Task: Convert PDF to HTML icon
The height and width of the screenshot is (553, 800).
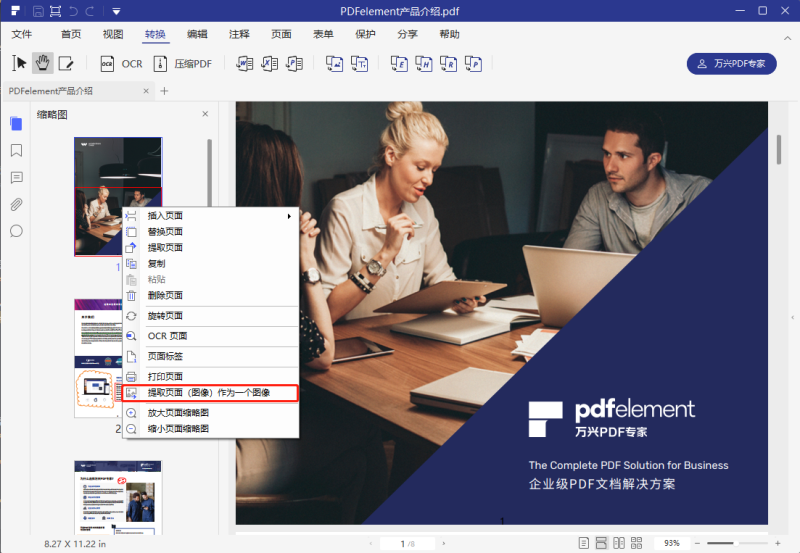Action: point(424,64)
